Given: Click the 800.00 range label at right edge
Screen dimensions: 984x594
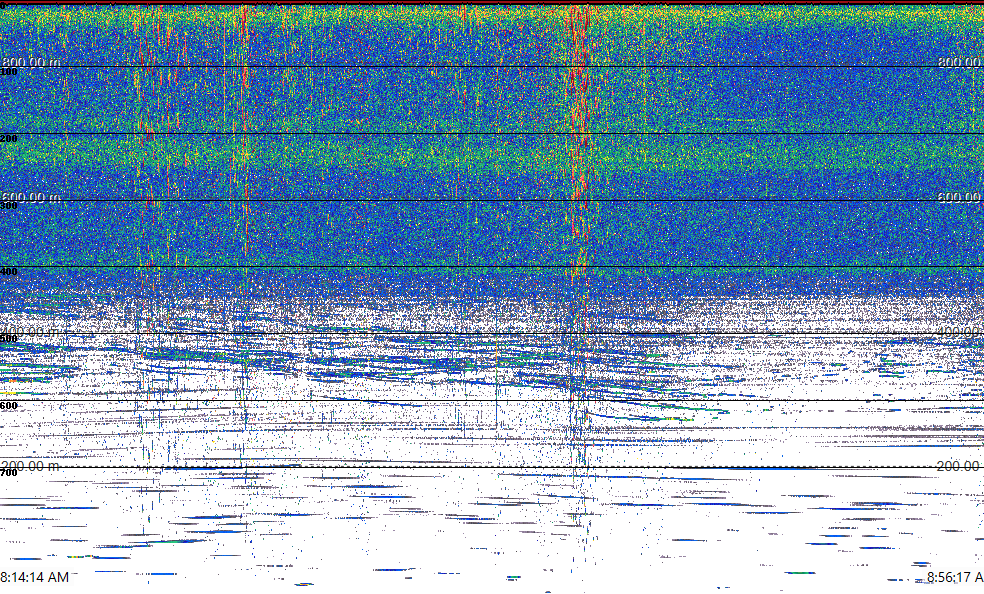Looking at the screenshot, I should click(x=960, y=62).
